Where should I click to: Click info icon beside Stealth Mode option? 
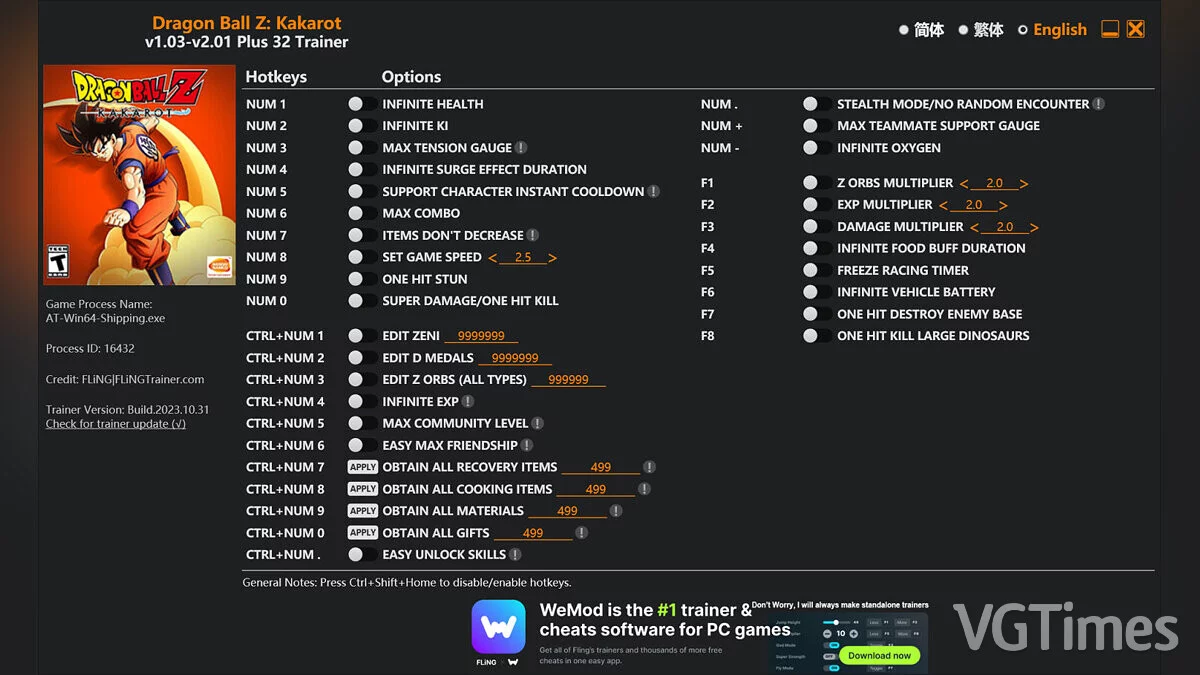pyautogui.click(x=1098, y=104)
